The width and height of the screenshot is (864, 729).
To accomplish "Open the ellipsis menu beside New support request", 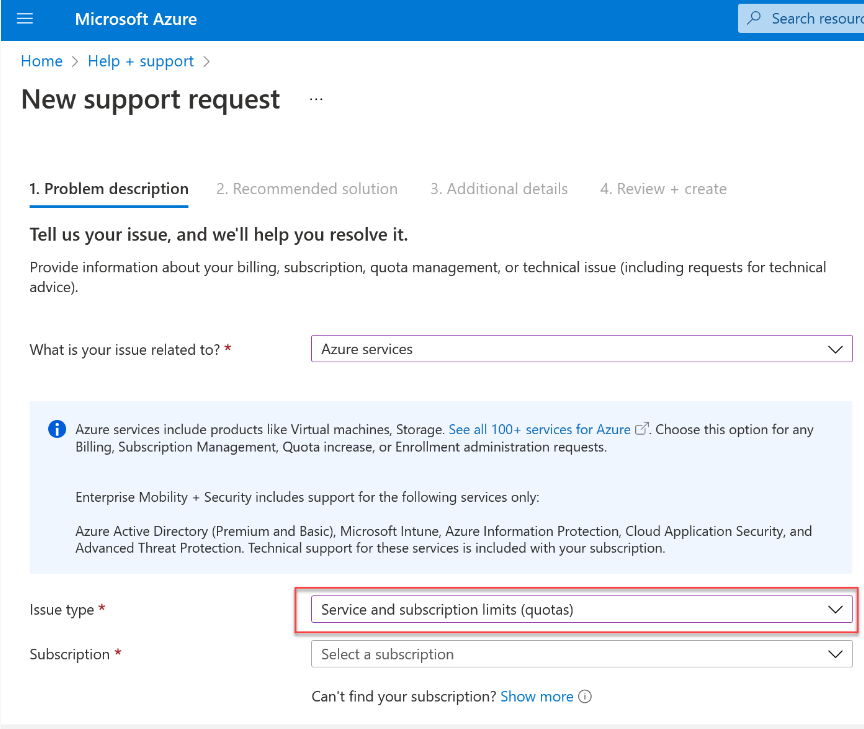I will 316,100.
